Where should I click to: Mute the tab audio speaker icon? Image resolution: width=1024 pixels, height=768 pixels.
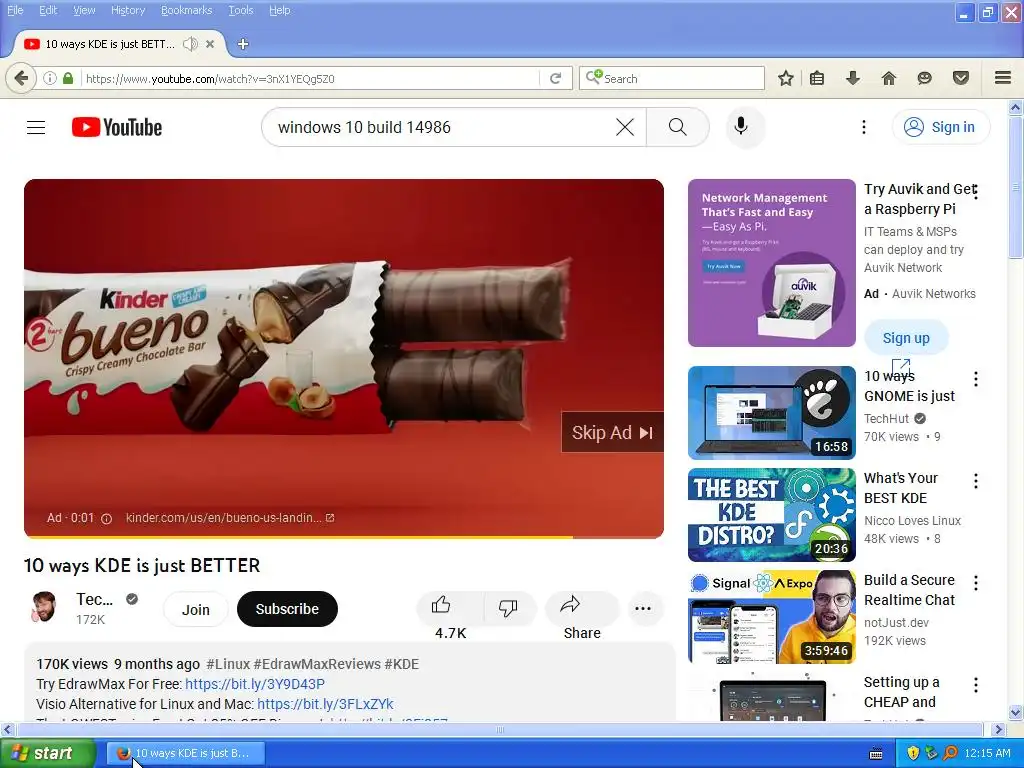pos(190,44)
